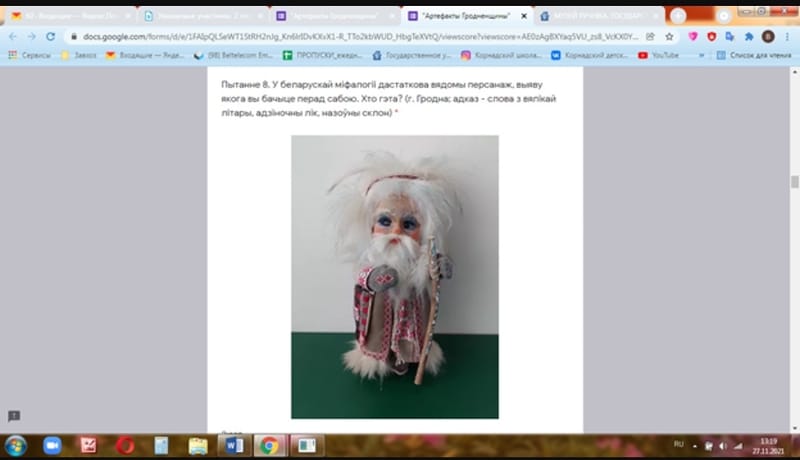800x460 pixels.
Task: Switch to the "Артефакты Гродненщины" tab
Action: tap(465, 16)
